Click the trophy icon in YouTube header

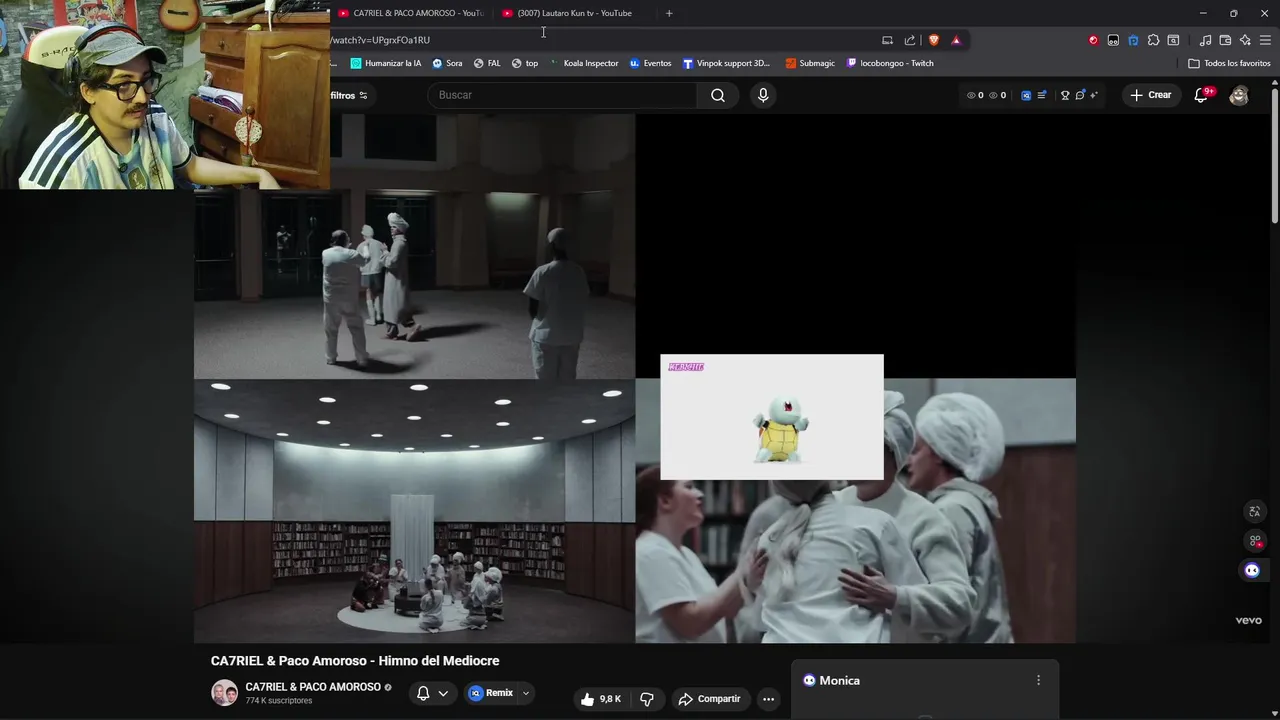tap(1065, 95)
